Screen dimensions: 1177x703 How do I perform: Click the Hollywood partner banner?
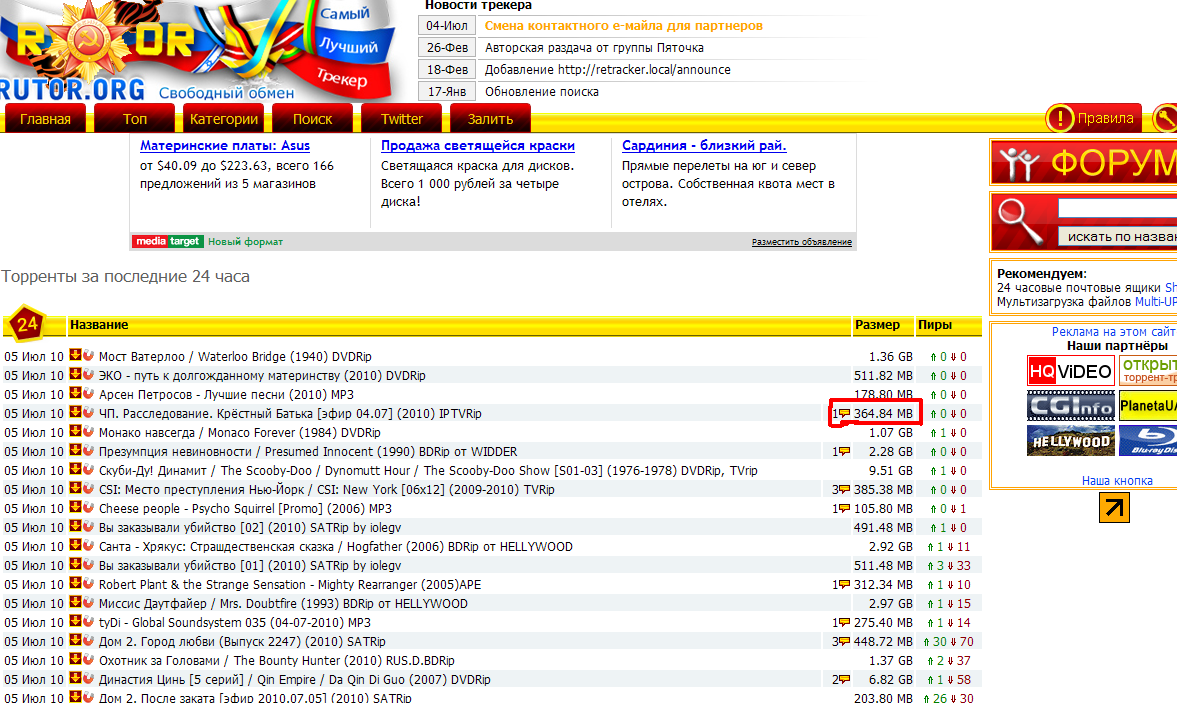coord(1070,441)
